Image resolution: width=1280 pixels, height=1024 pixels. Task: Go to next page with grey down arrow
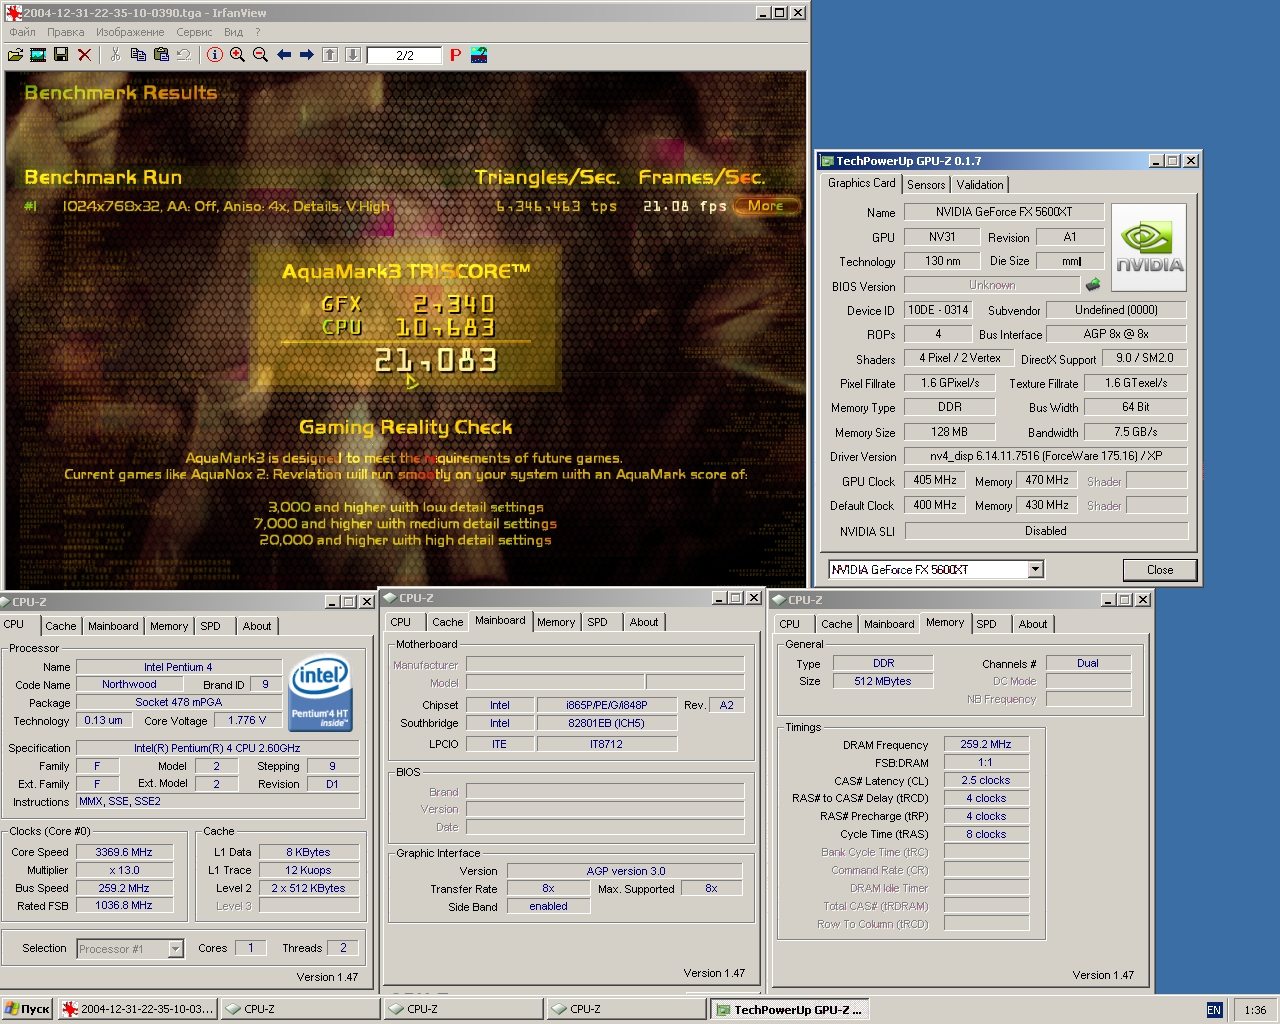(353, 55)
